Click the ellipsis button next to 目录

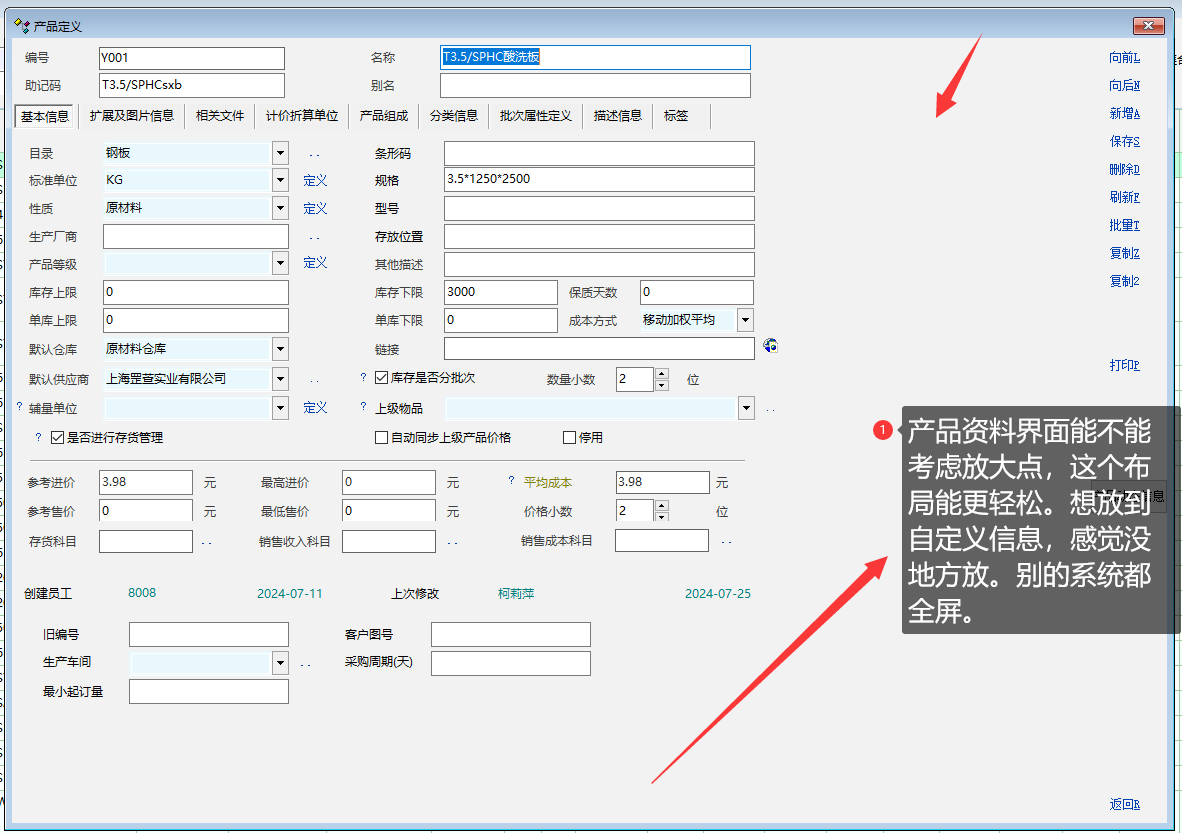click(x=314, y=154)
